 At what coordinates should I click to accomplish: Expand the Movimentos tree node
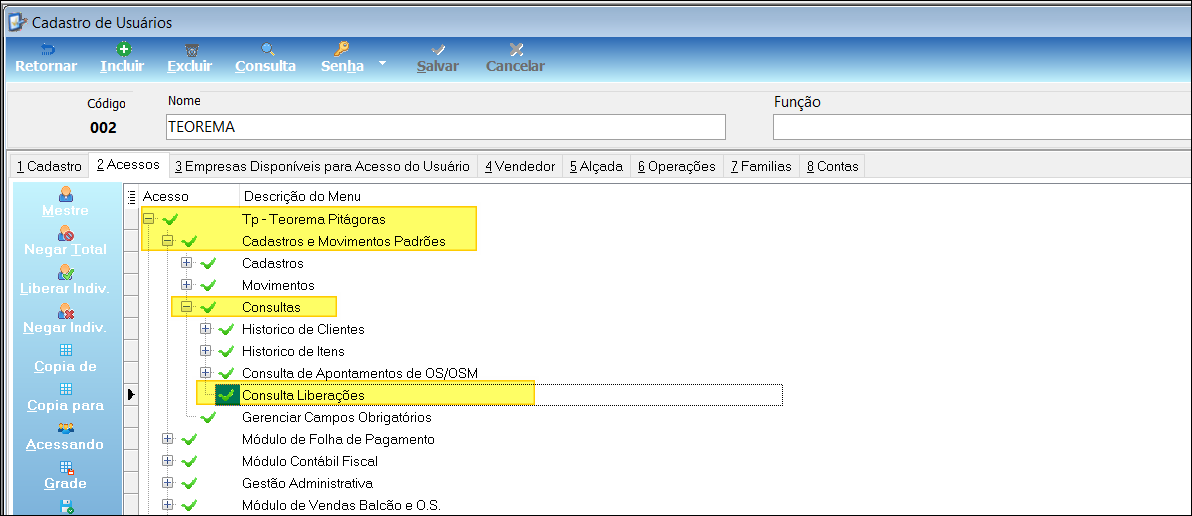coord(186,285)
